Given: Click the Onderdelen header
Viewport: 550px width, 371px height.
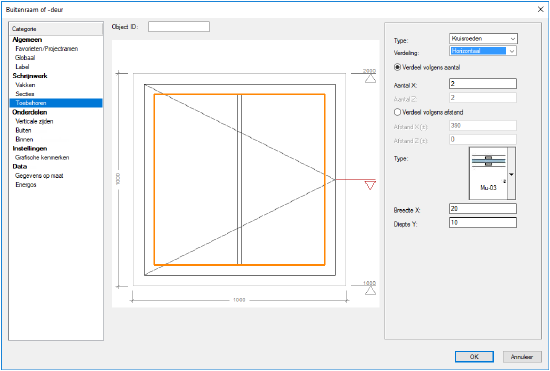Looking at the screenshot, I should [x=29, y=112].
